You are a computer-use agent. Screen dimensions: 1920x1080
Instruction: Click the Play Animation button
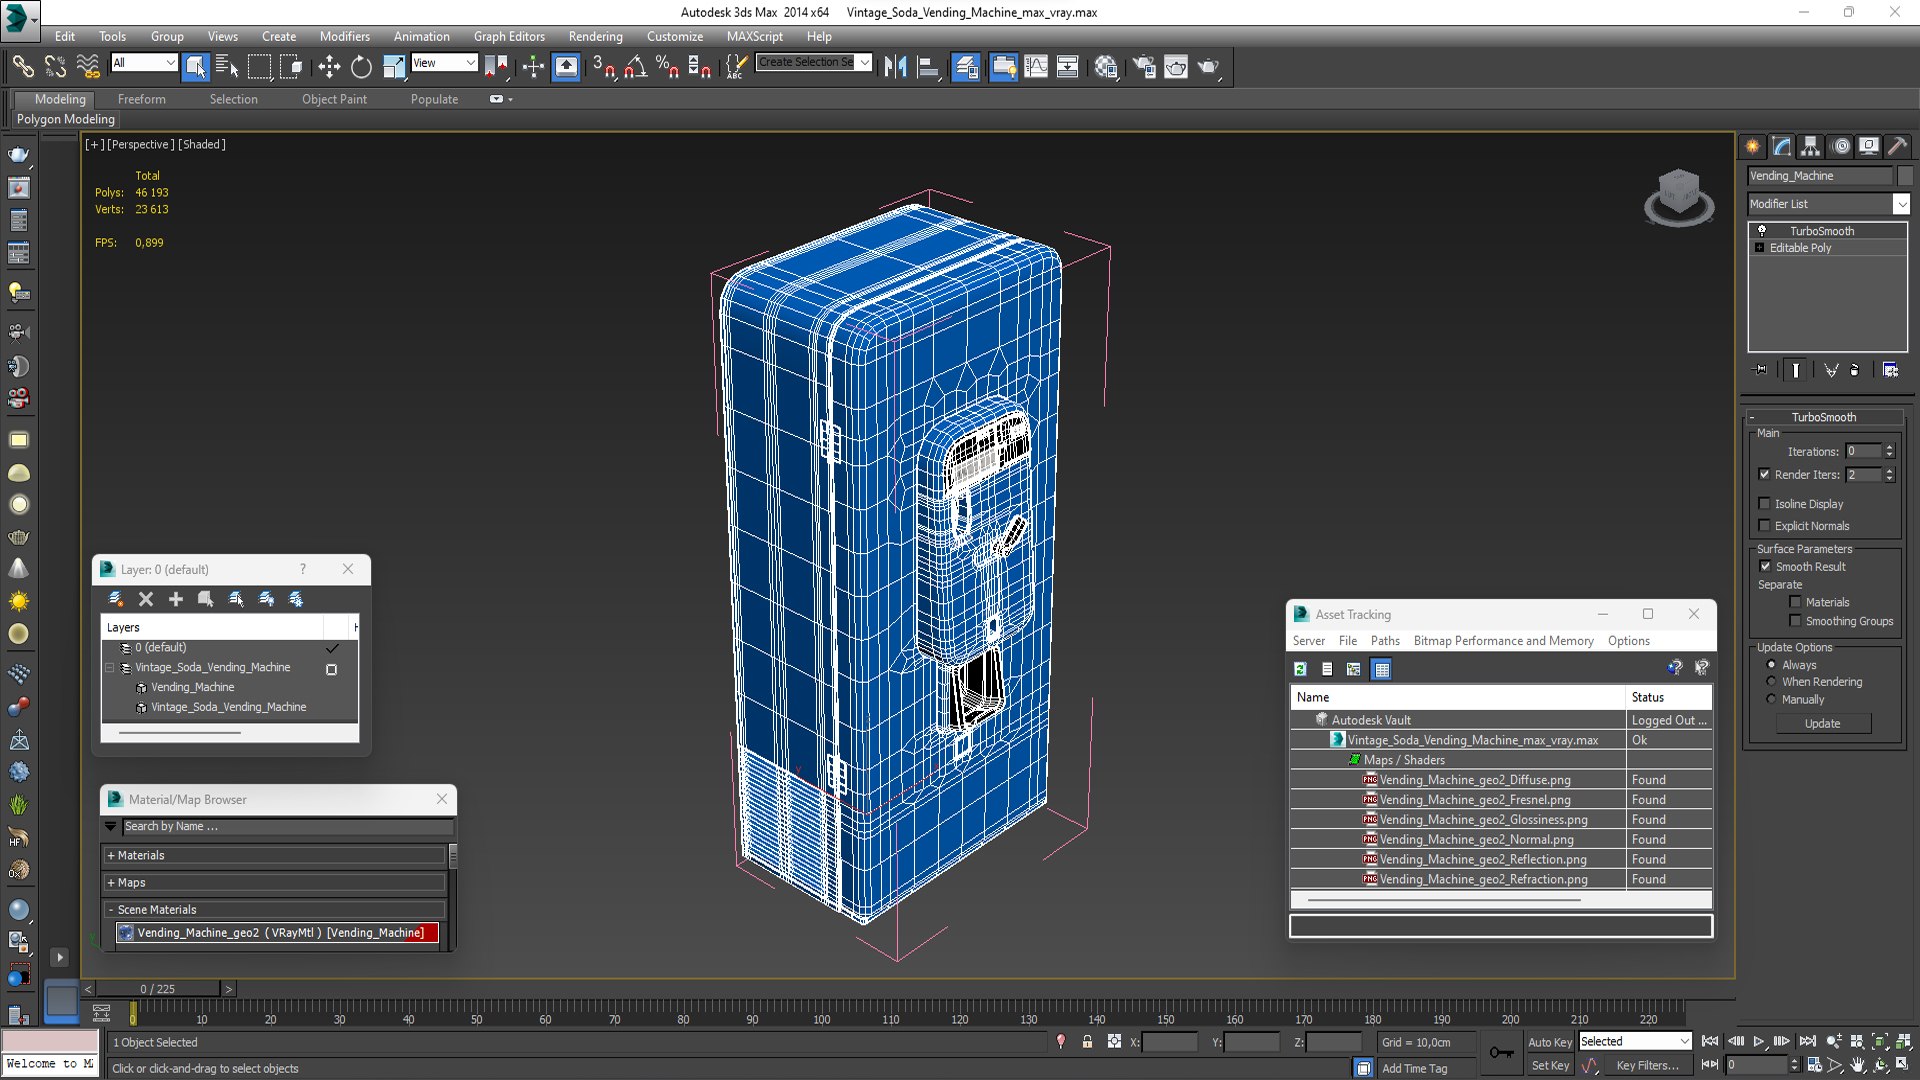[x=1759, y=1041]
